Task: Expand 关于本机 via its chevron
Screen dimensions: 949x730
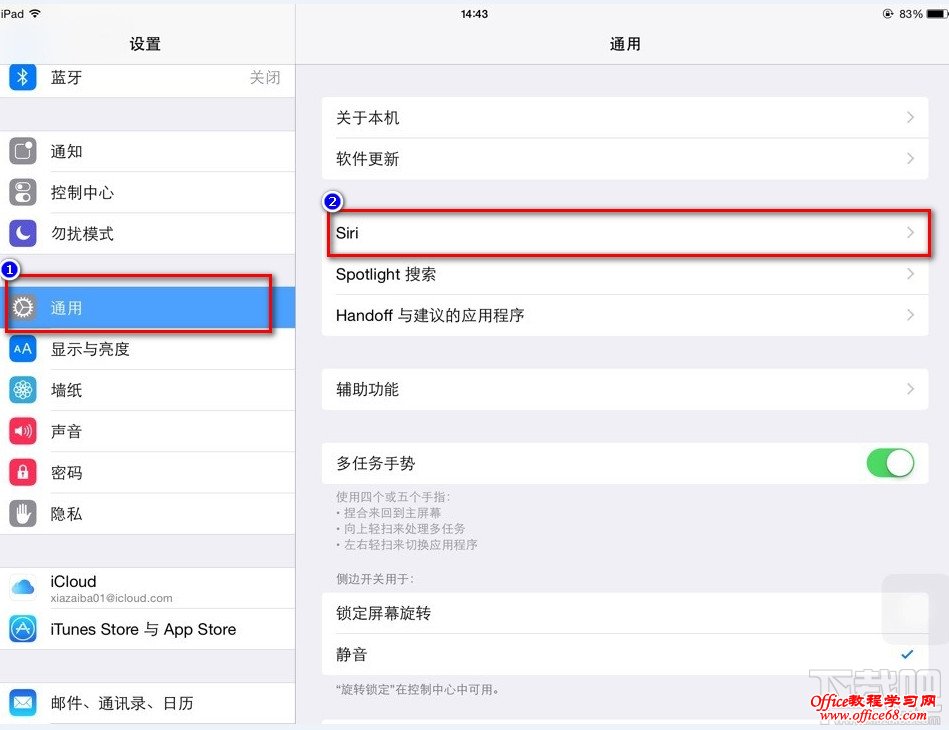Action: [x=910, y=117]
